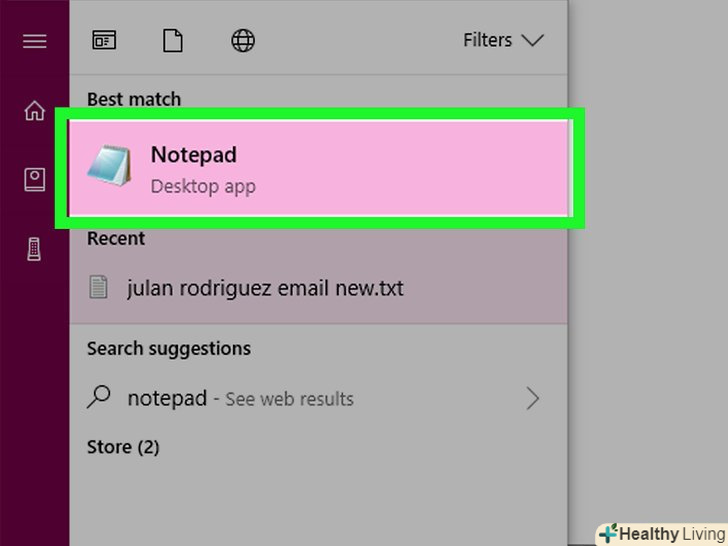
Task: Open recent file julan rodriguez email new.txt
Action: (318, 288)
